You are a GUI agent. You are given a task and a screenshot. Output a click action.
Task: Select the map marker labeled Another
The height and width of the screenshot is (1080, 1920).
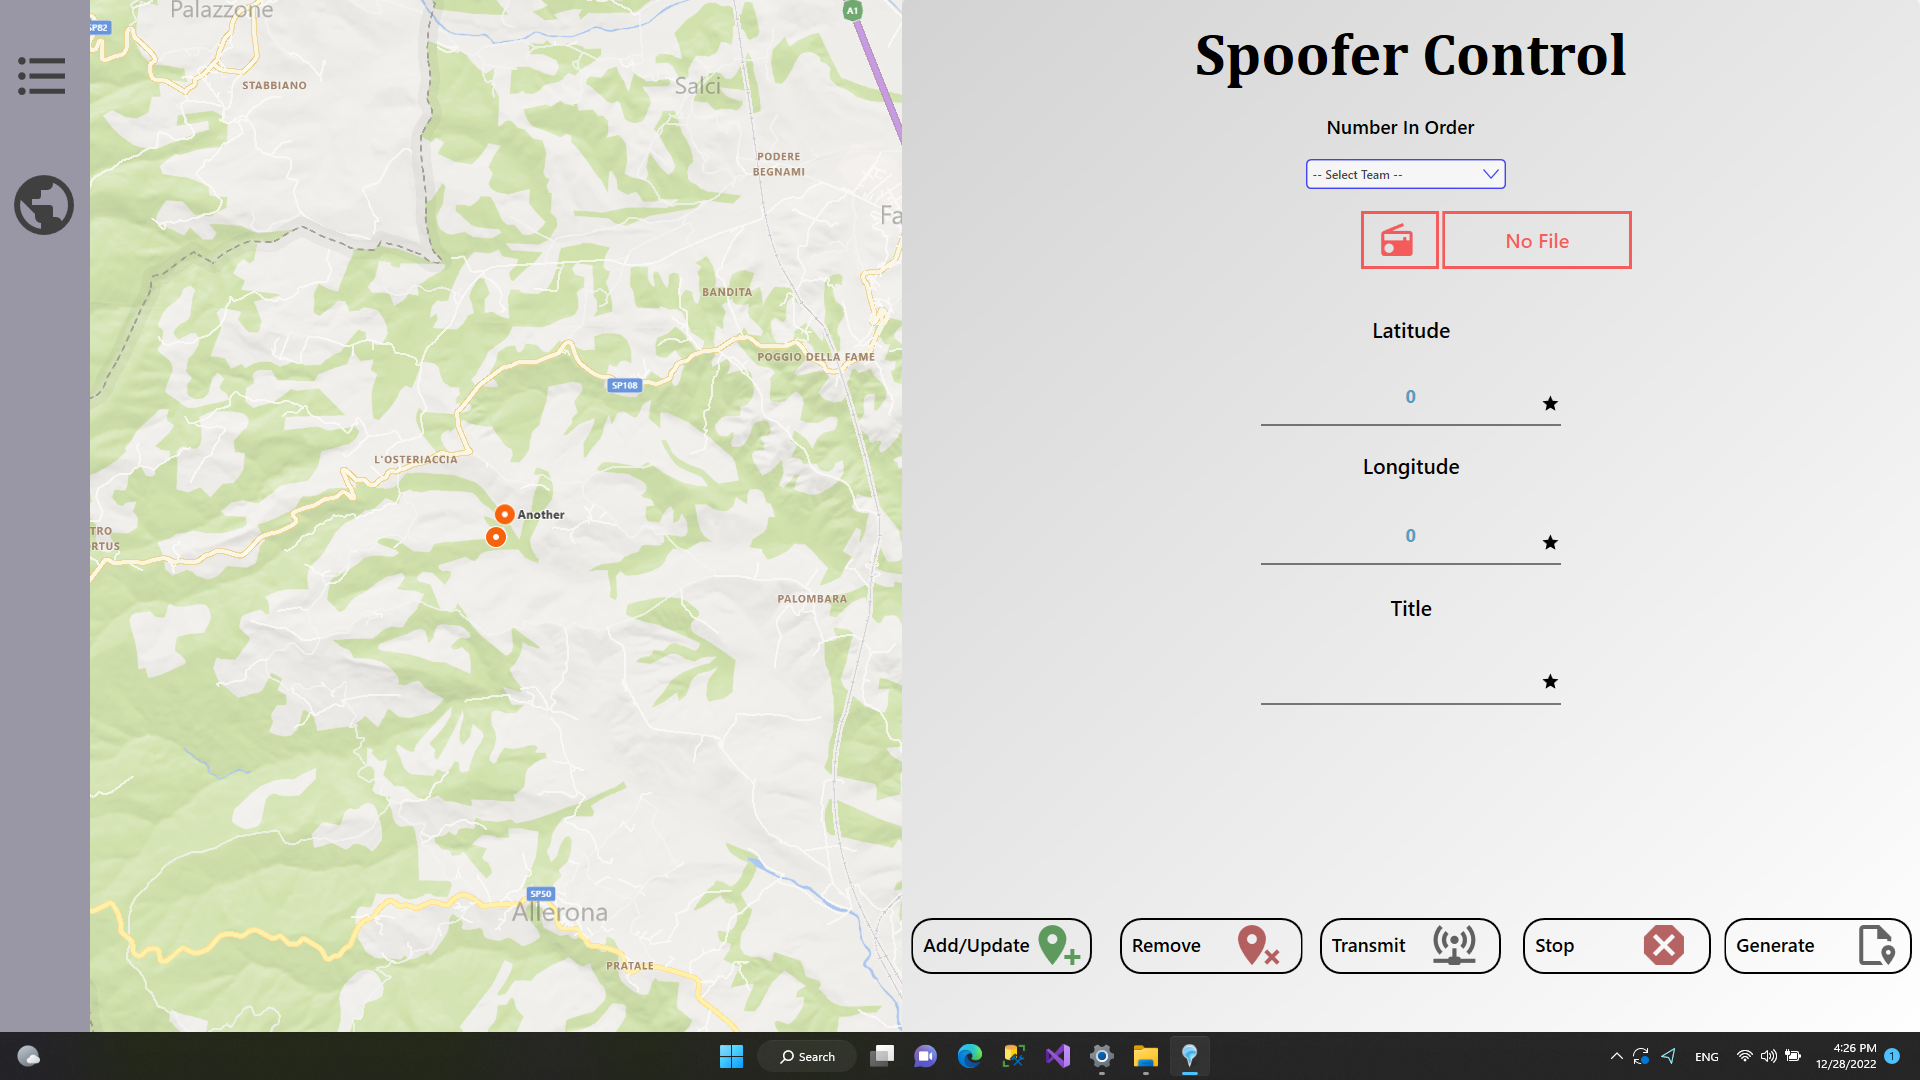[505, 514]
